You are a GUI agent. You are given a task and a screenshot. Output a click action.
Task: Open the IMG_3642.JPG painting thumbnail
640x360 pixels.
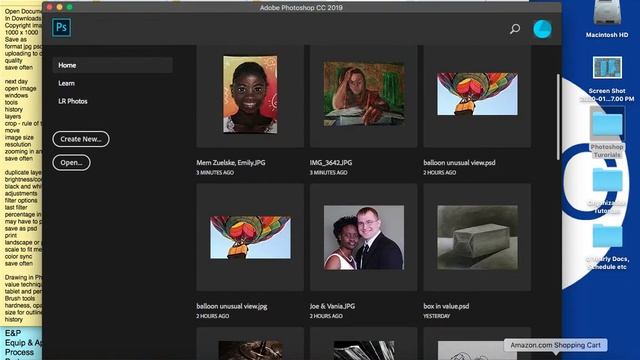pos(364,95)
